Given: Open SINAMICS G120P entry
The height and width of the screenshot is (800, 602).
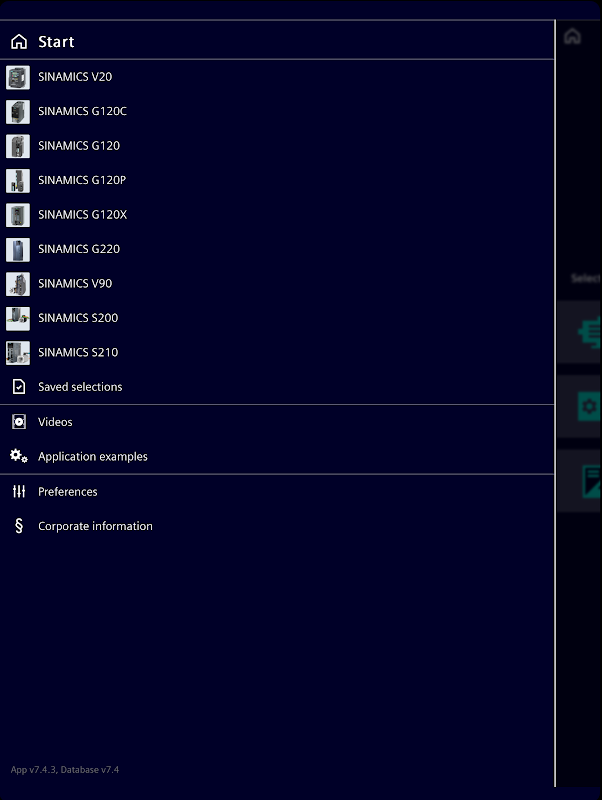Looking at the screenshot, I should click(82, 180).
